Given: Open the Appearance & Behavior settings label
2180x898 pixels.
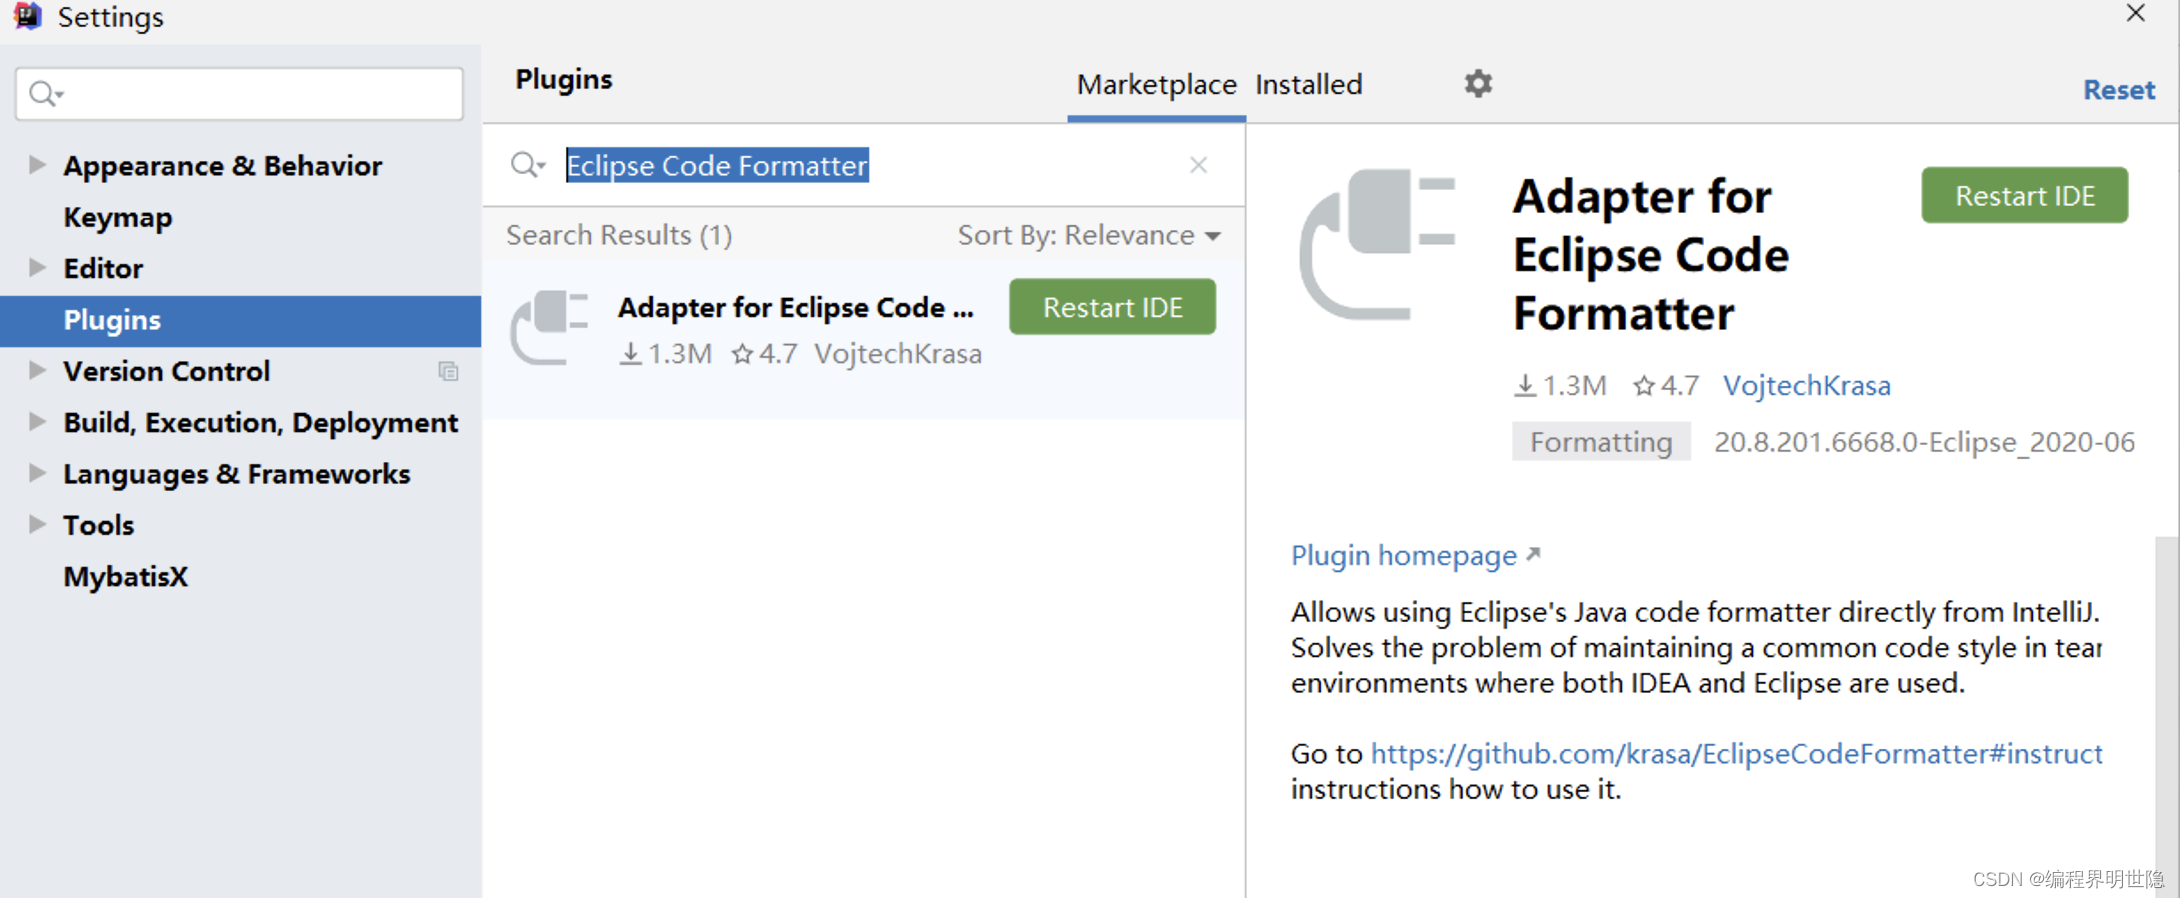Looking at the screenshot, I should coord(222,166).
